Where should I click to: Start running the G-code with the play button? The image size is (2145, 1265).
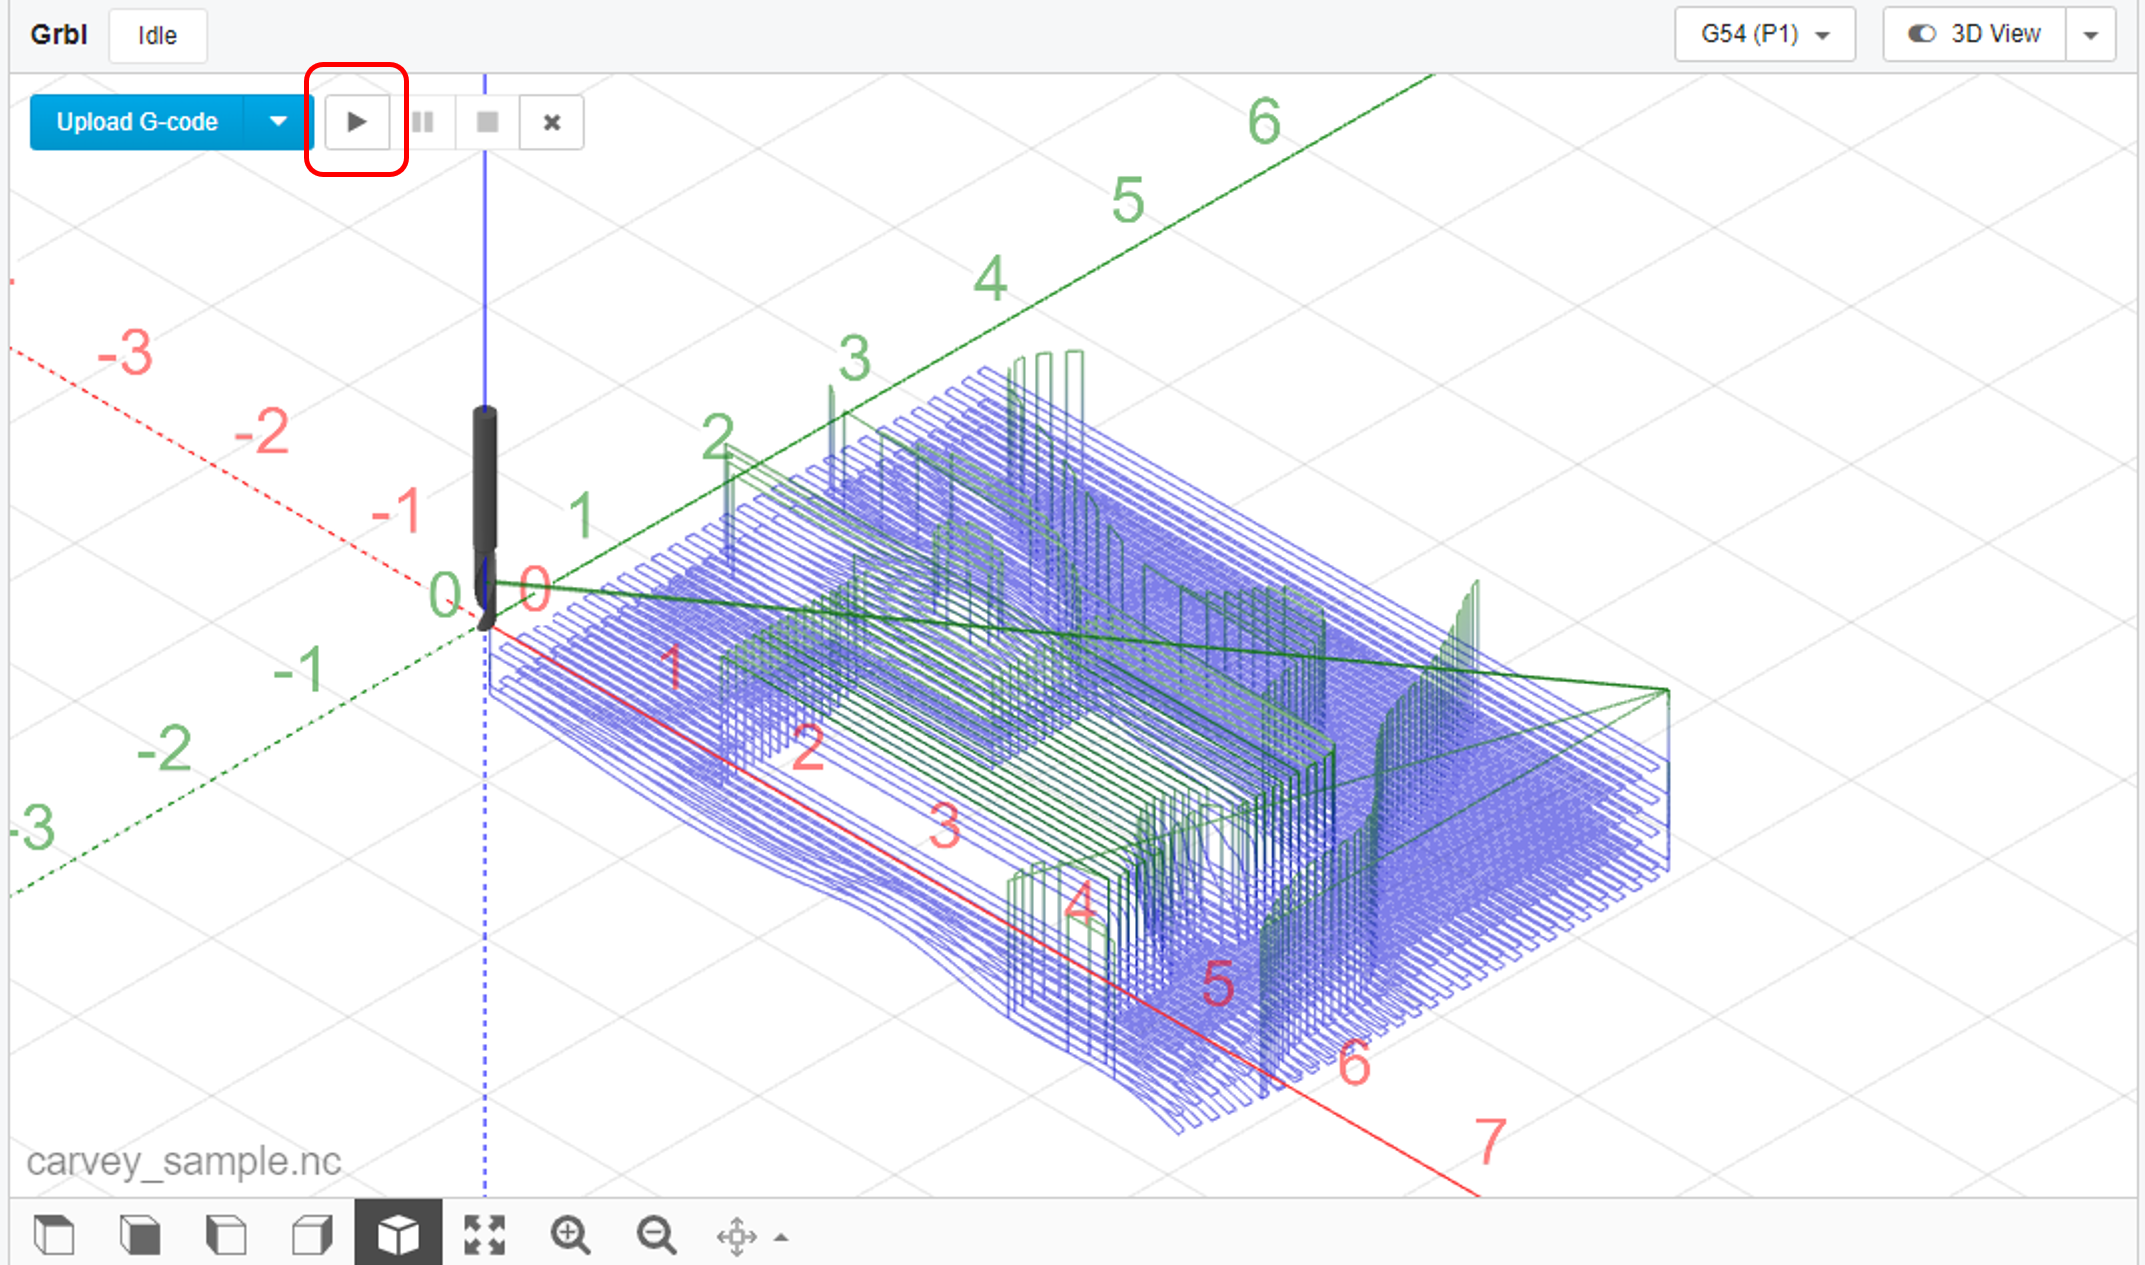coord(357,122)
